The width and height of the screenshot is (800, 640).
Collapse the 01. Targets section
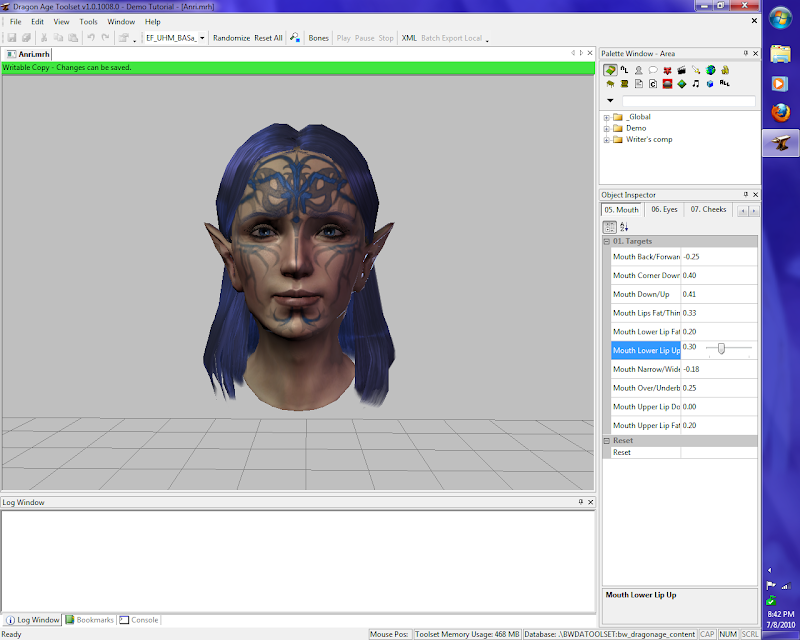click(x=606, y=241)
